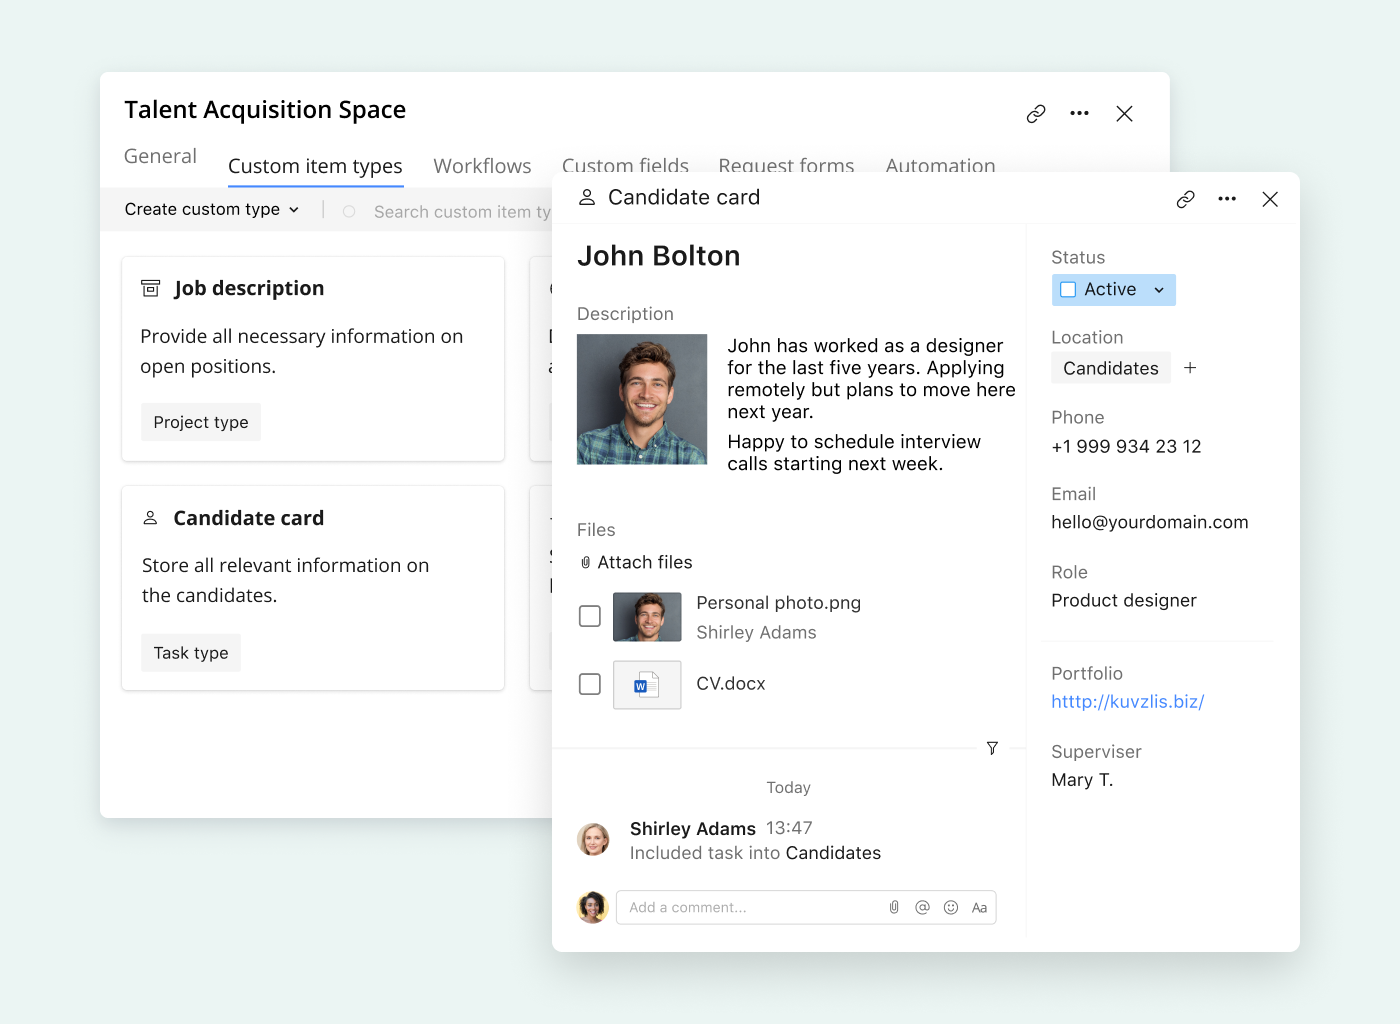
Task: Click Shirley Adams name in activity feed
Action: coord(693,829)
